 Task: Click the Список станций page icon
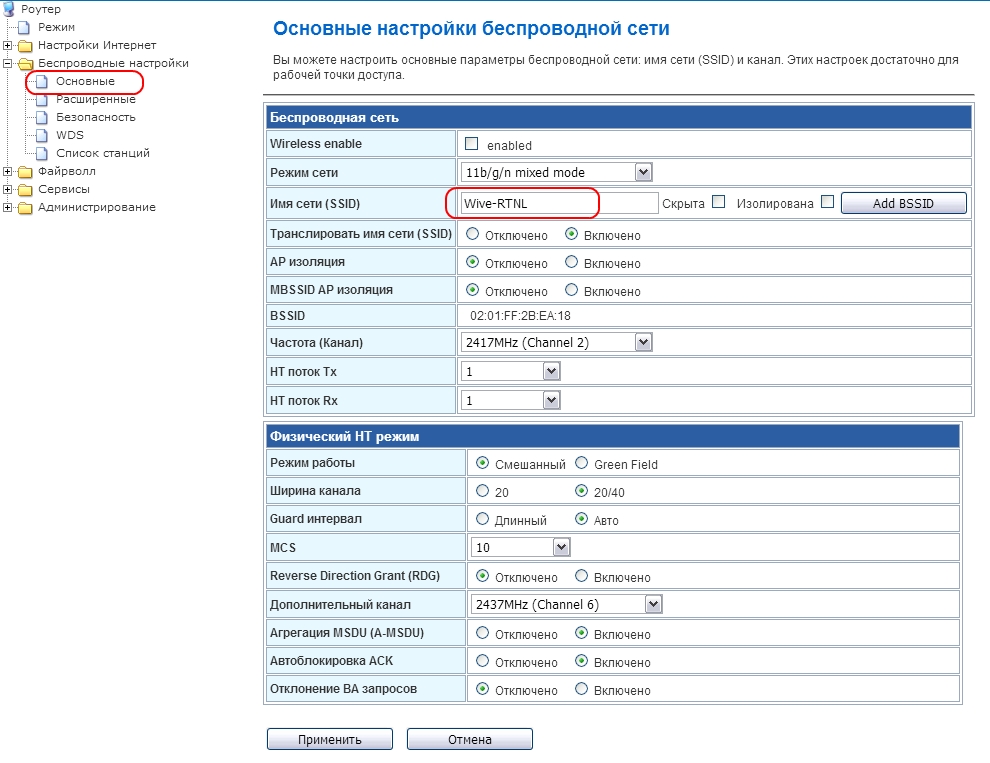click(x=42, y=153)
